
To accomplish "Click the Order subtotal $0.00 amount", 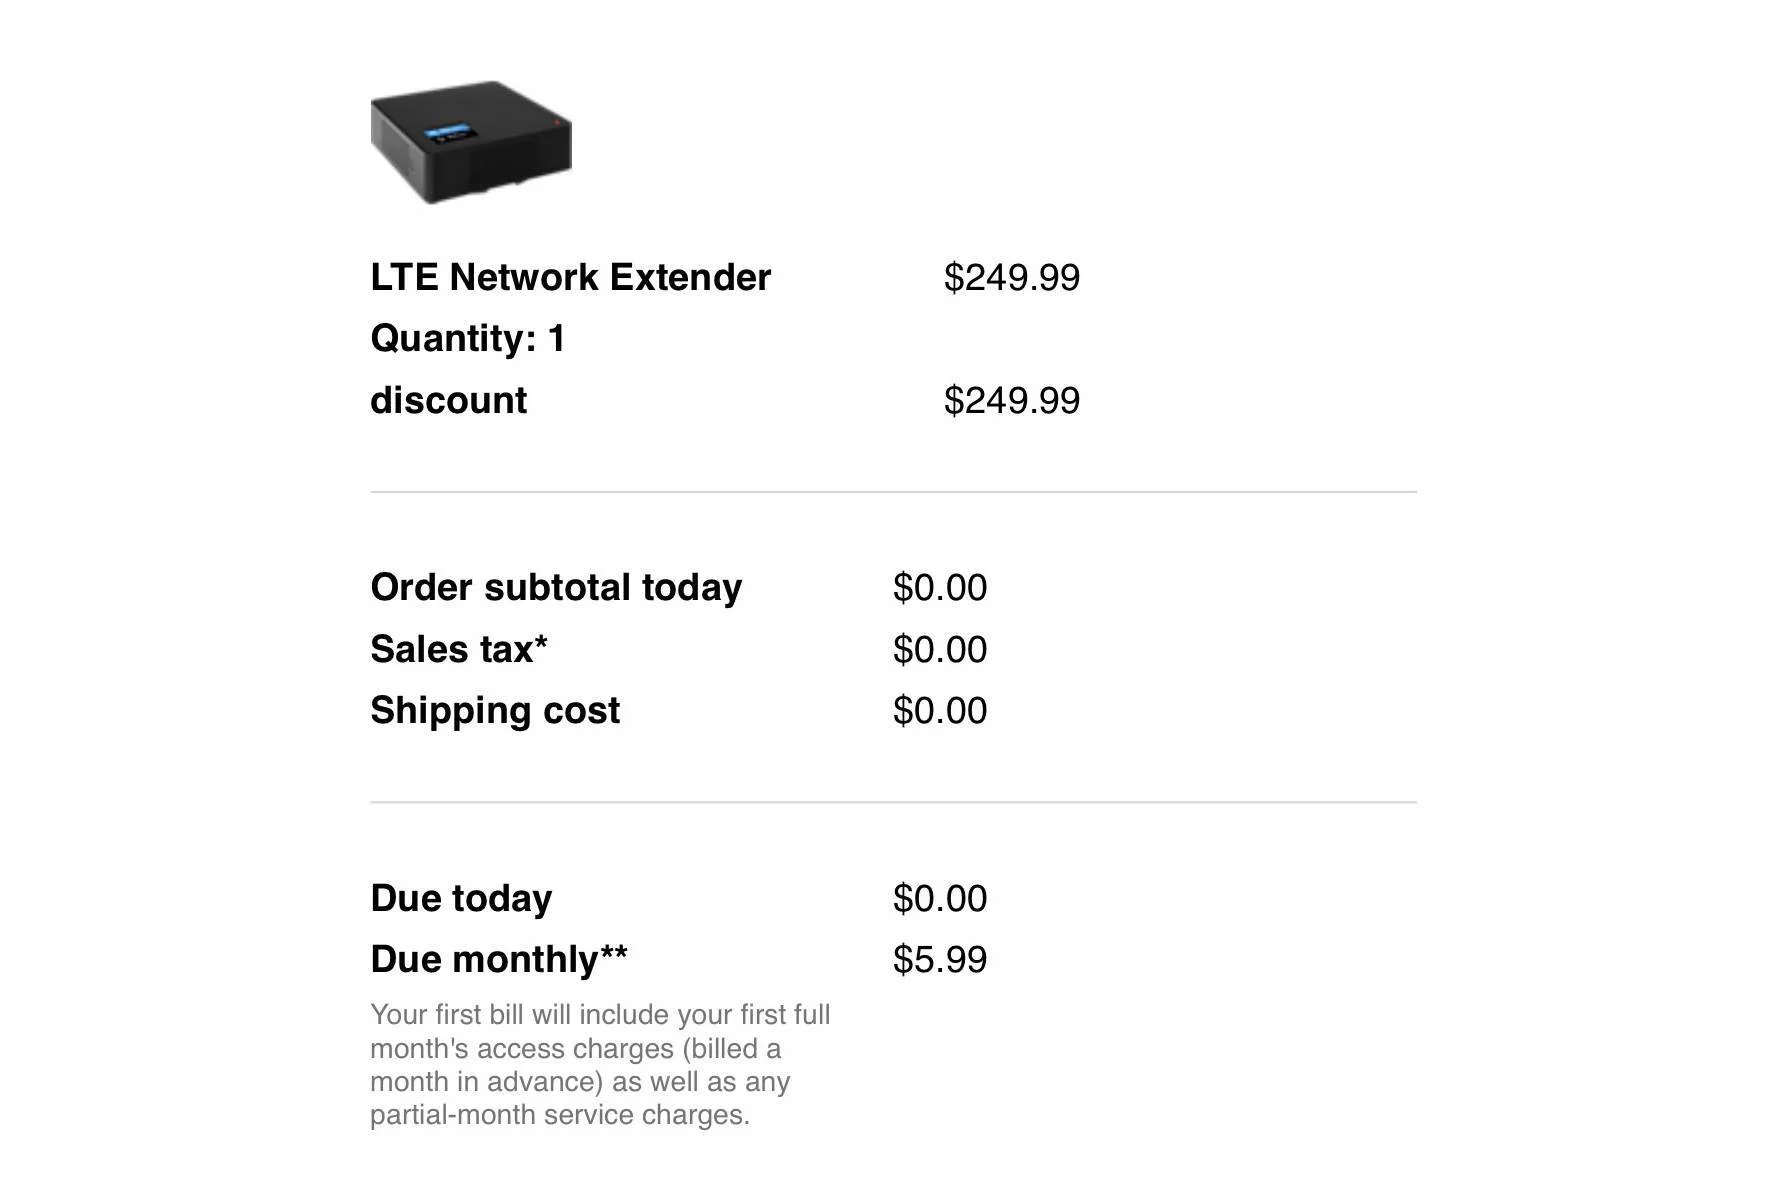I will (x=939, y=587).
